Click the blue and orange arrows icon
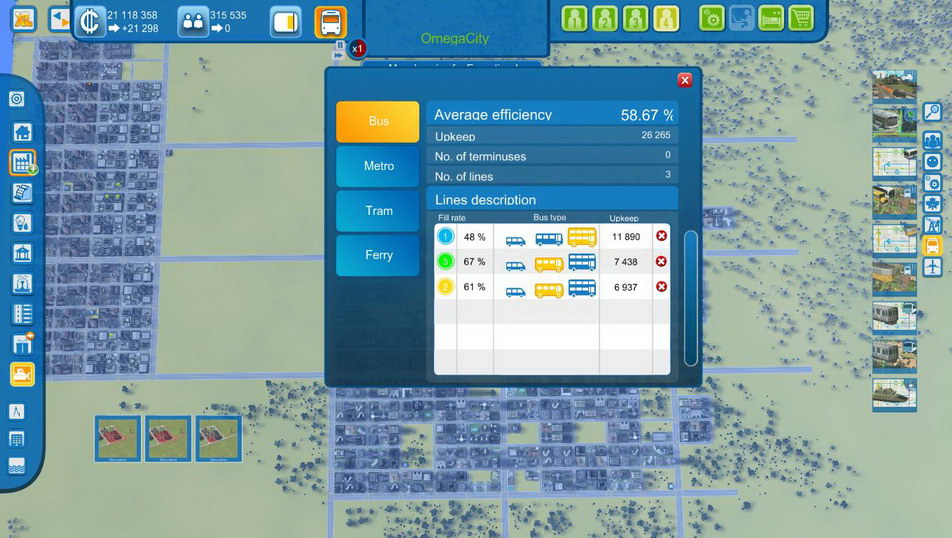The image size is (952, 538). point(60,19)
